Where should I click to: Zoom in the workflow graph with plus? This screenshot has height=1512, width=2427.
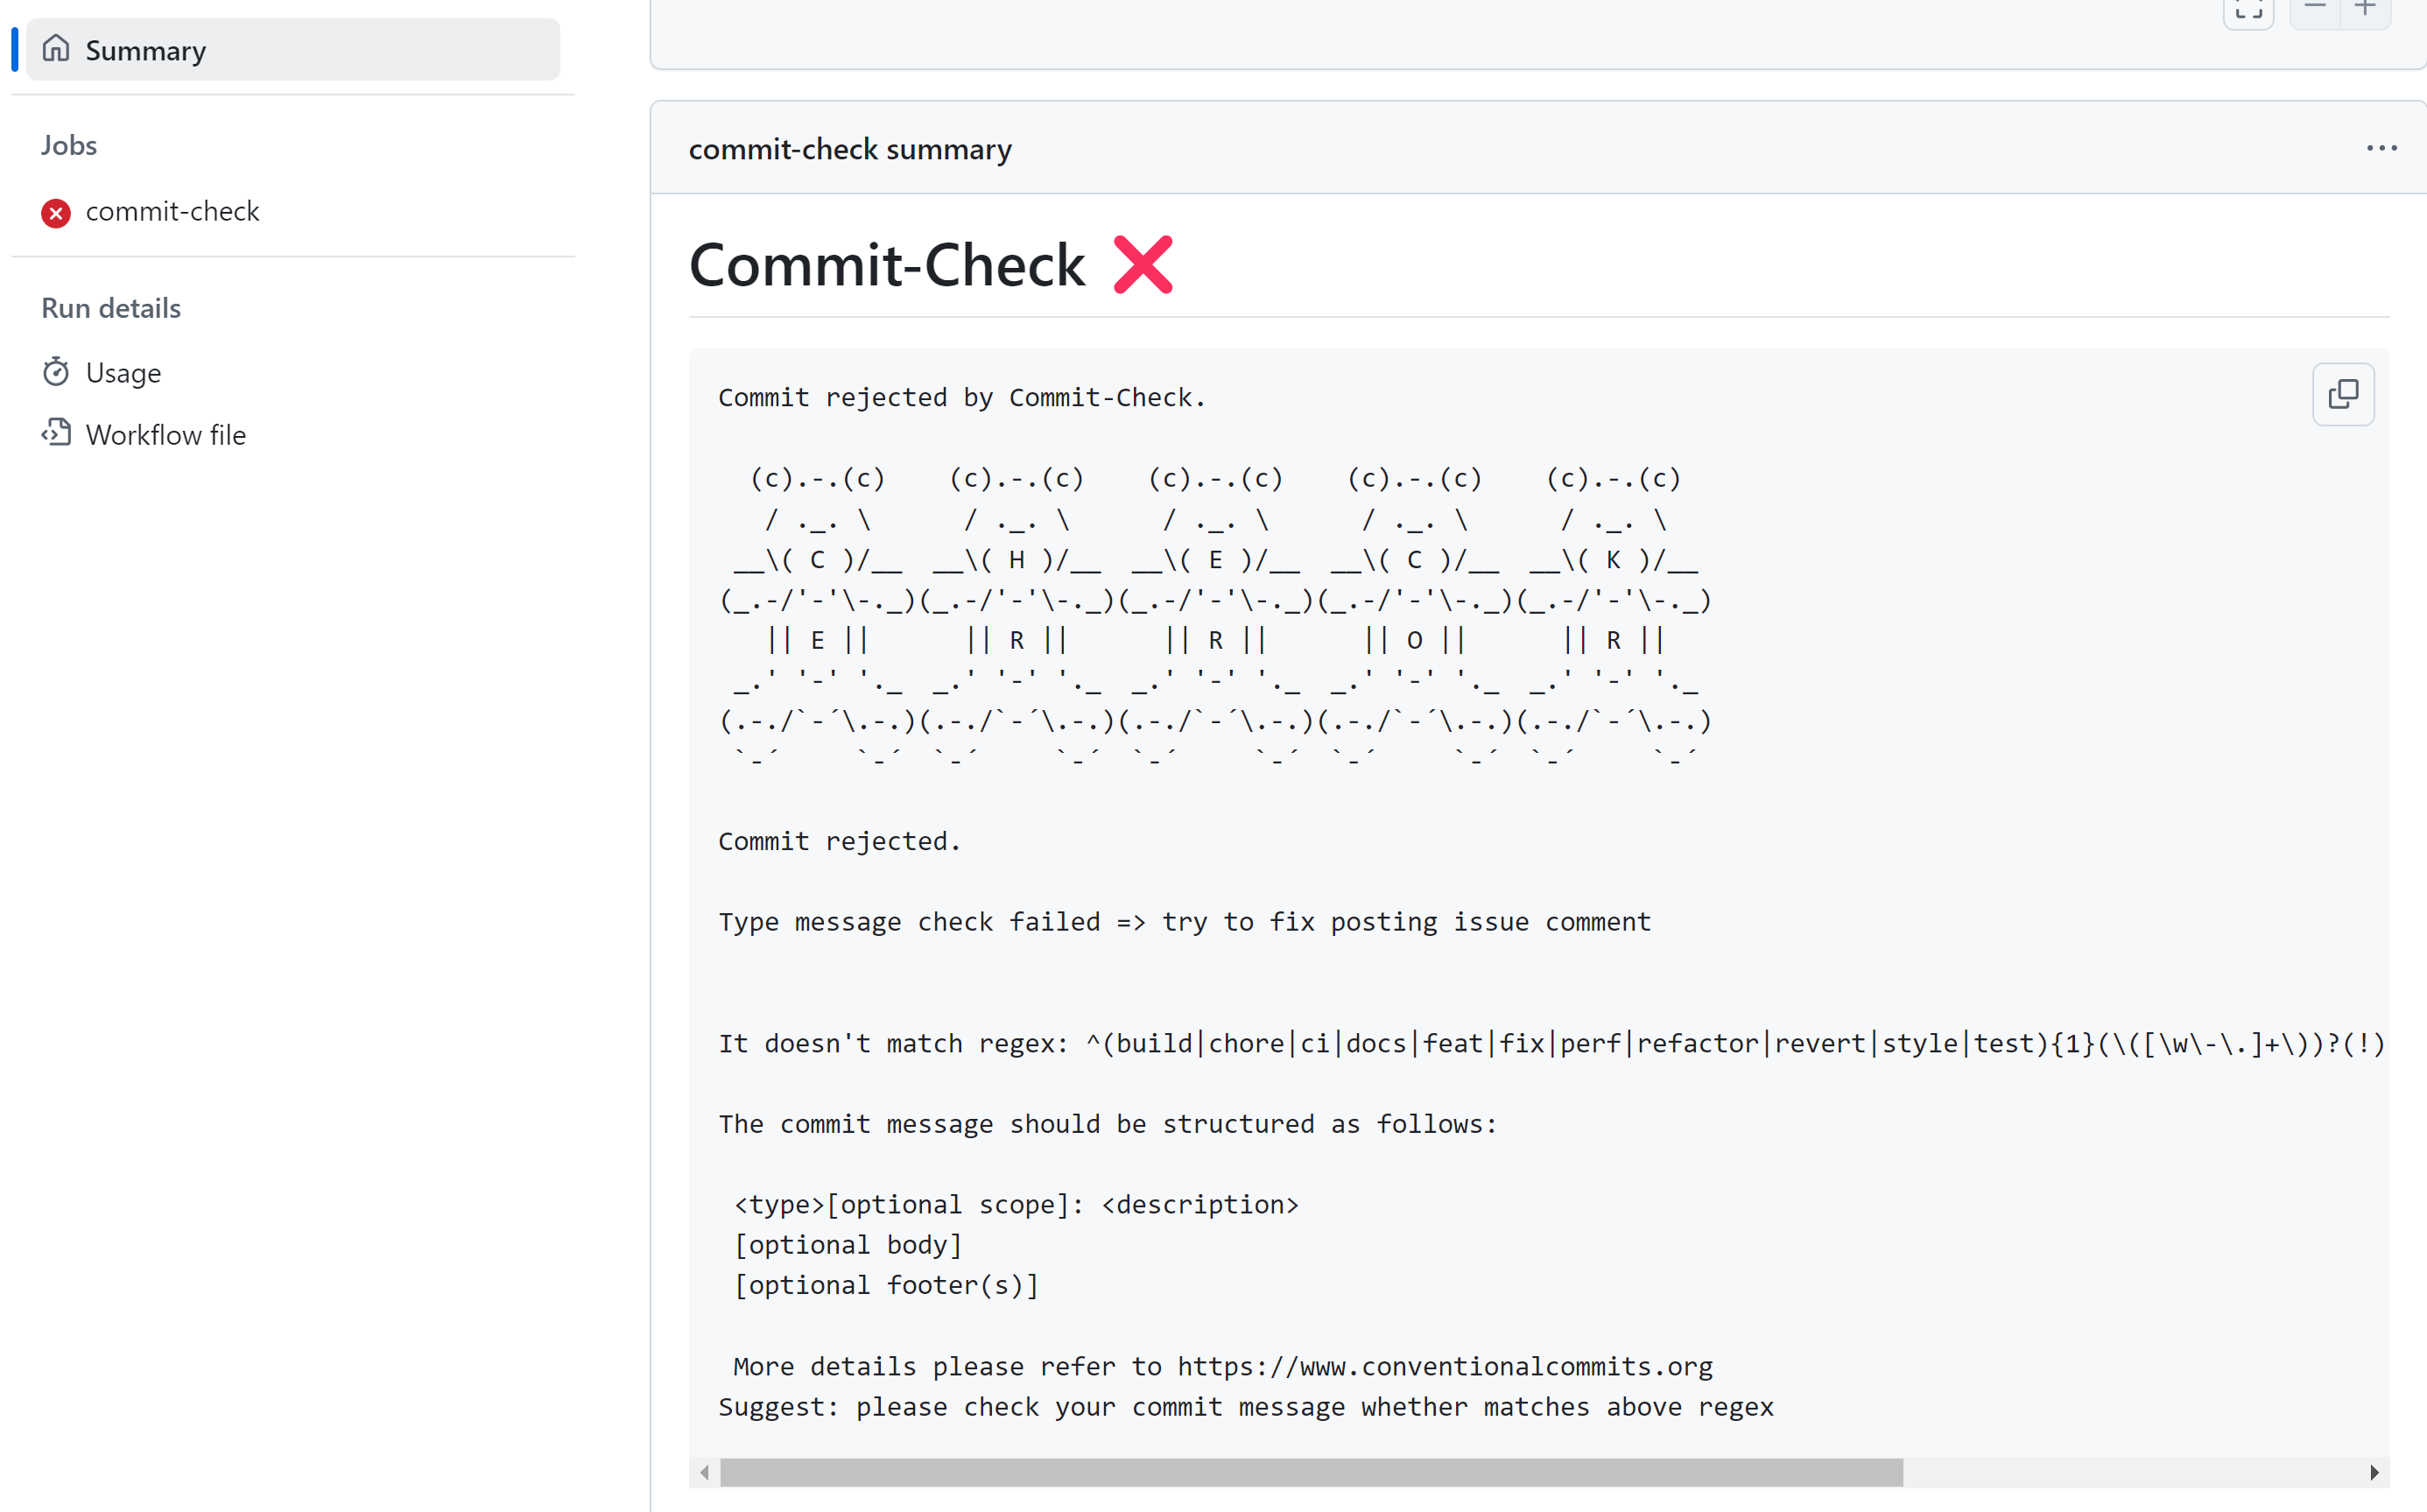[2365, 8]
